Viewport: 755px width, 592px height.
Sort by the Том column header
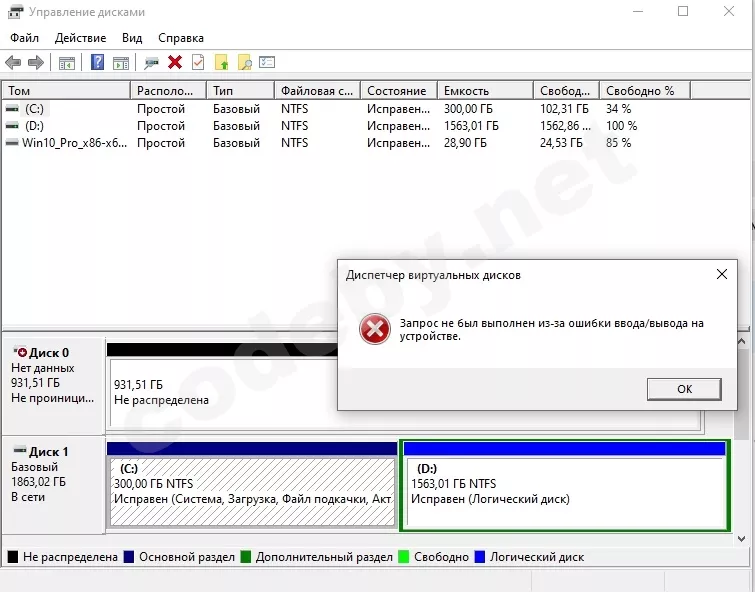66,91
